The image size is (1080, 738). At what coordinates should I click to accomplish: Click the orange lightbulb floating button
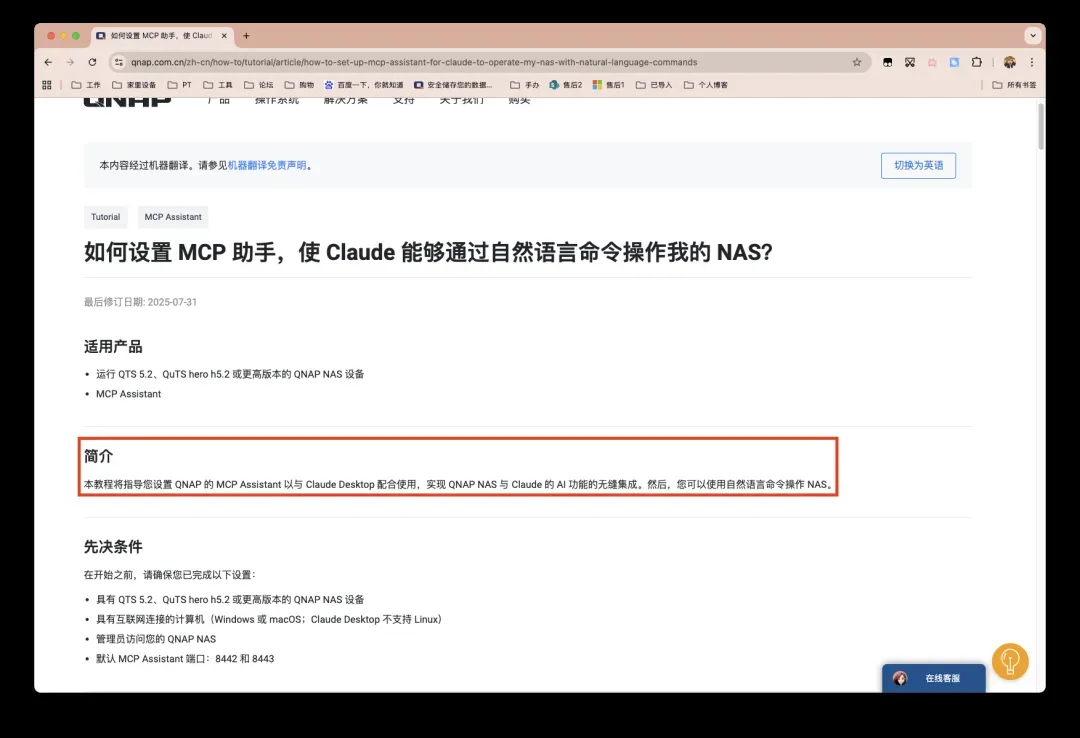pyautogui.click(x=1010, y=661)
